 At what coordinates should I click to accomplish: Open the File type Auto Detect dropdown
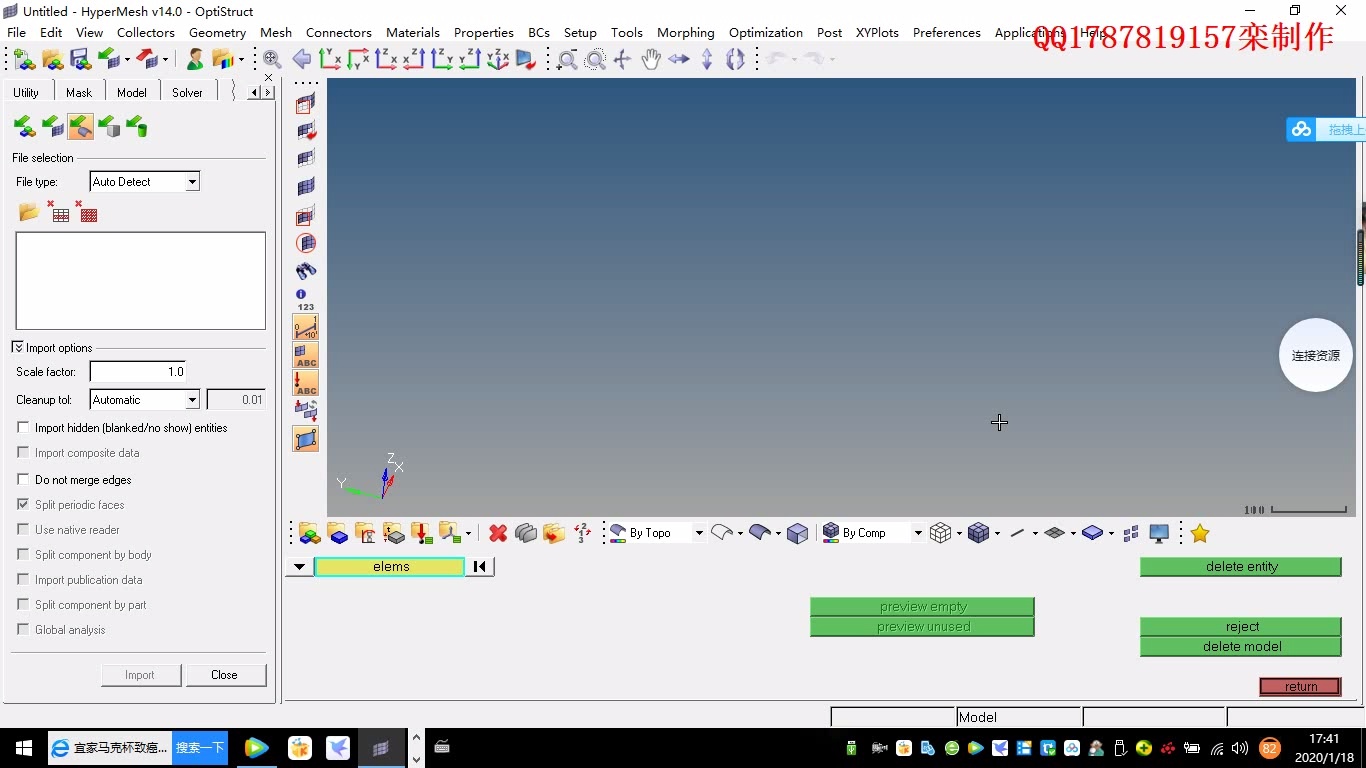[x=193, y=181]
